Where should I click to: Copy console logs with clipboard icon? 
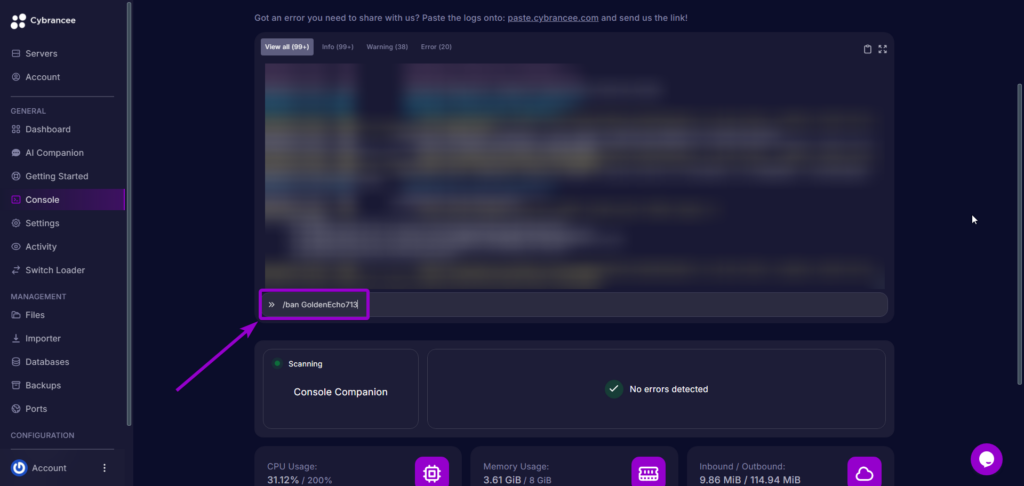coord(867,48)
